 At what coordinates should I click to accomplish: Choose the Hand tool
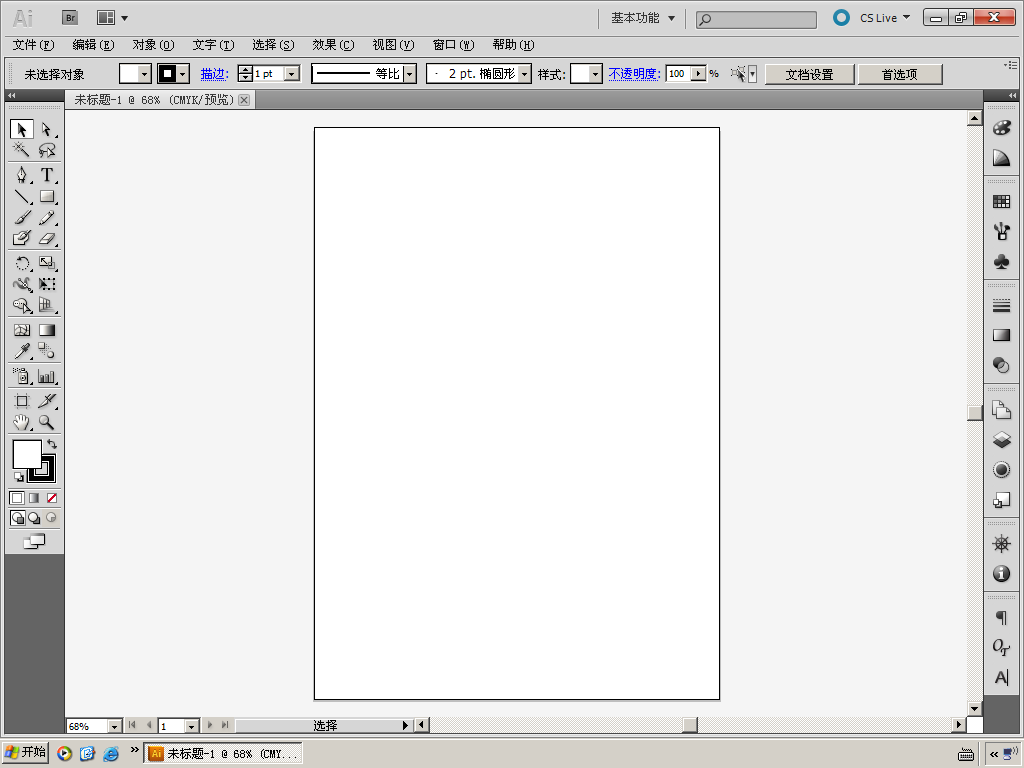pos(22,423)
